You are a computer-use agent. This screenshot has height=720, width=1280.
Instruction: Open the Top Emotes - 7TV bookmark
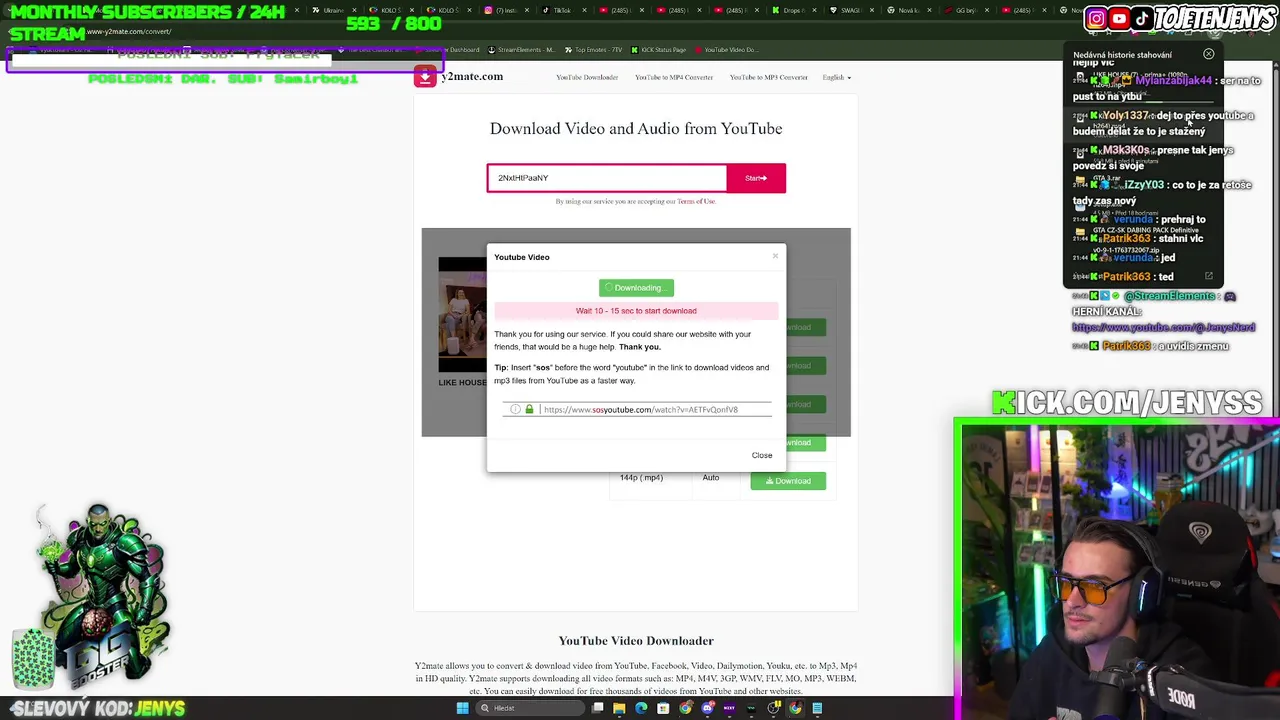pos(594,50)
